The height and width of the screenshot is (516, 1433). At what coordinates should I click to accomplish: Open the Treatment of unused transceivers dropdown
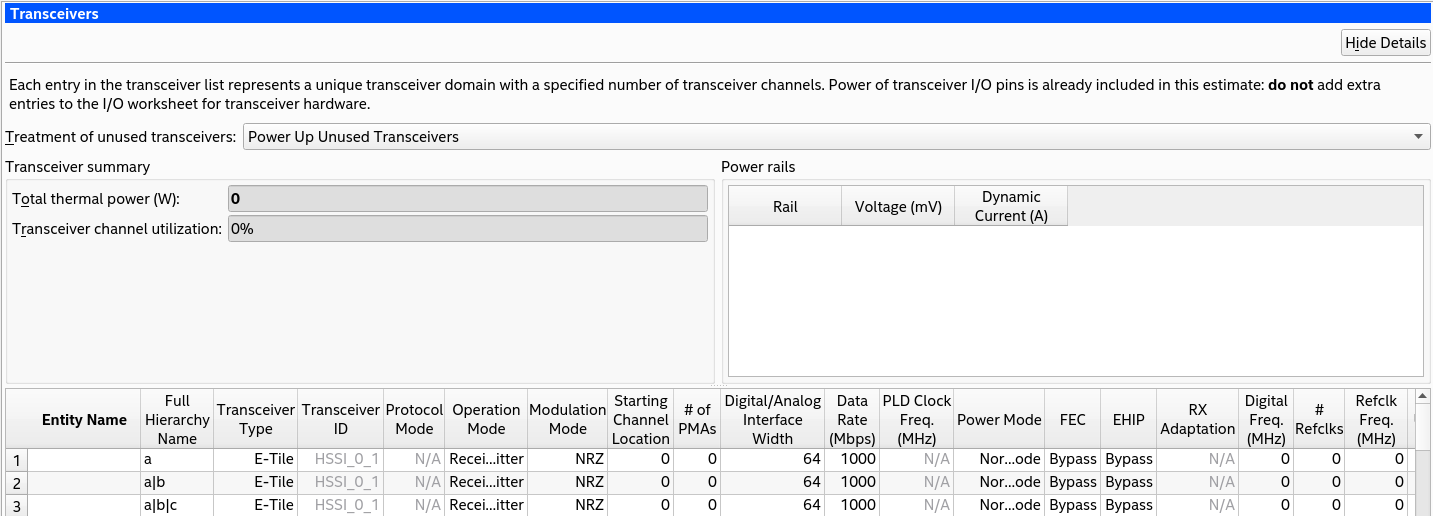coord(836,136)
